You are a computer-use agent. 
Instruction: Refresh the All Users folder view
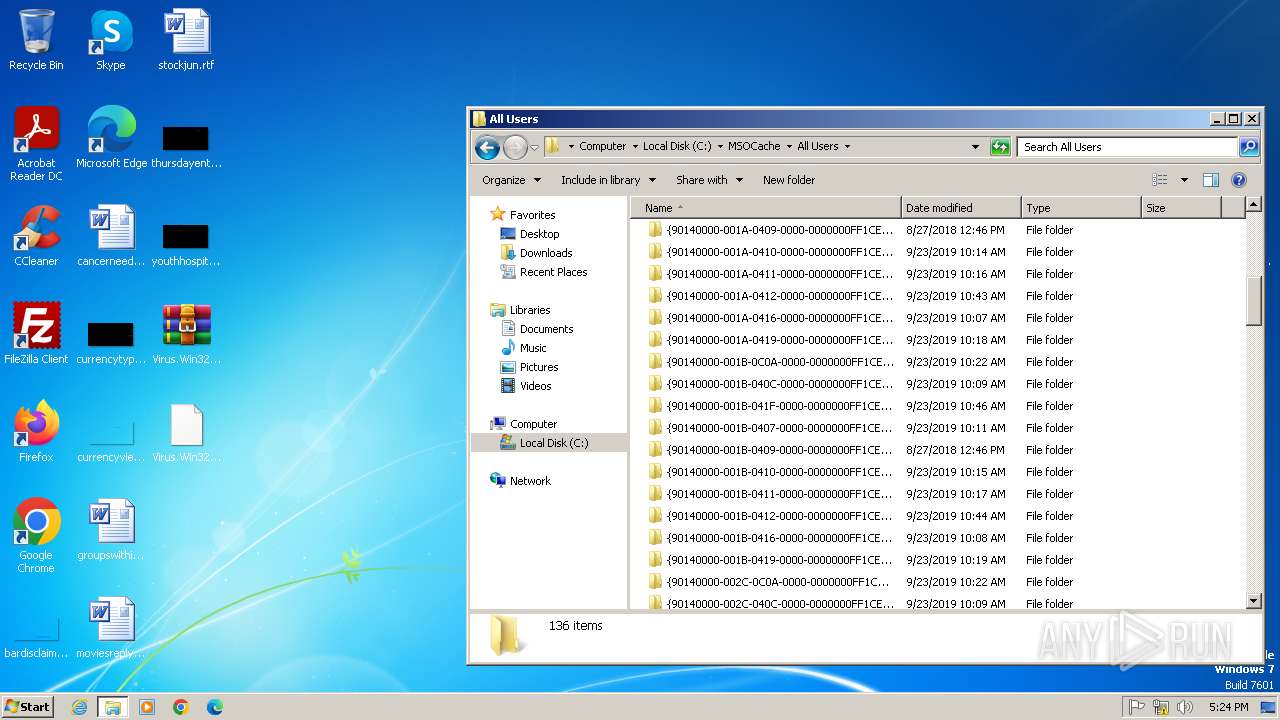(x=1000, y=147)
